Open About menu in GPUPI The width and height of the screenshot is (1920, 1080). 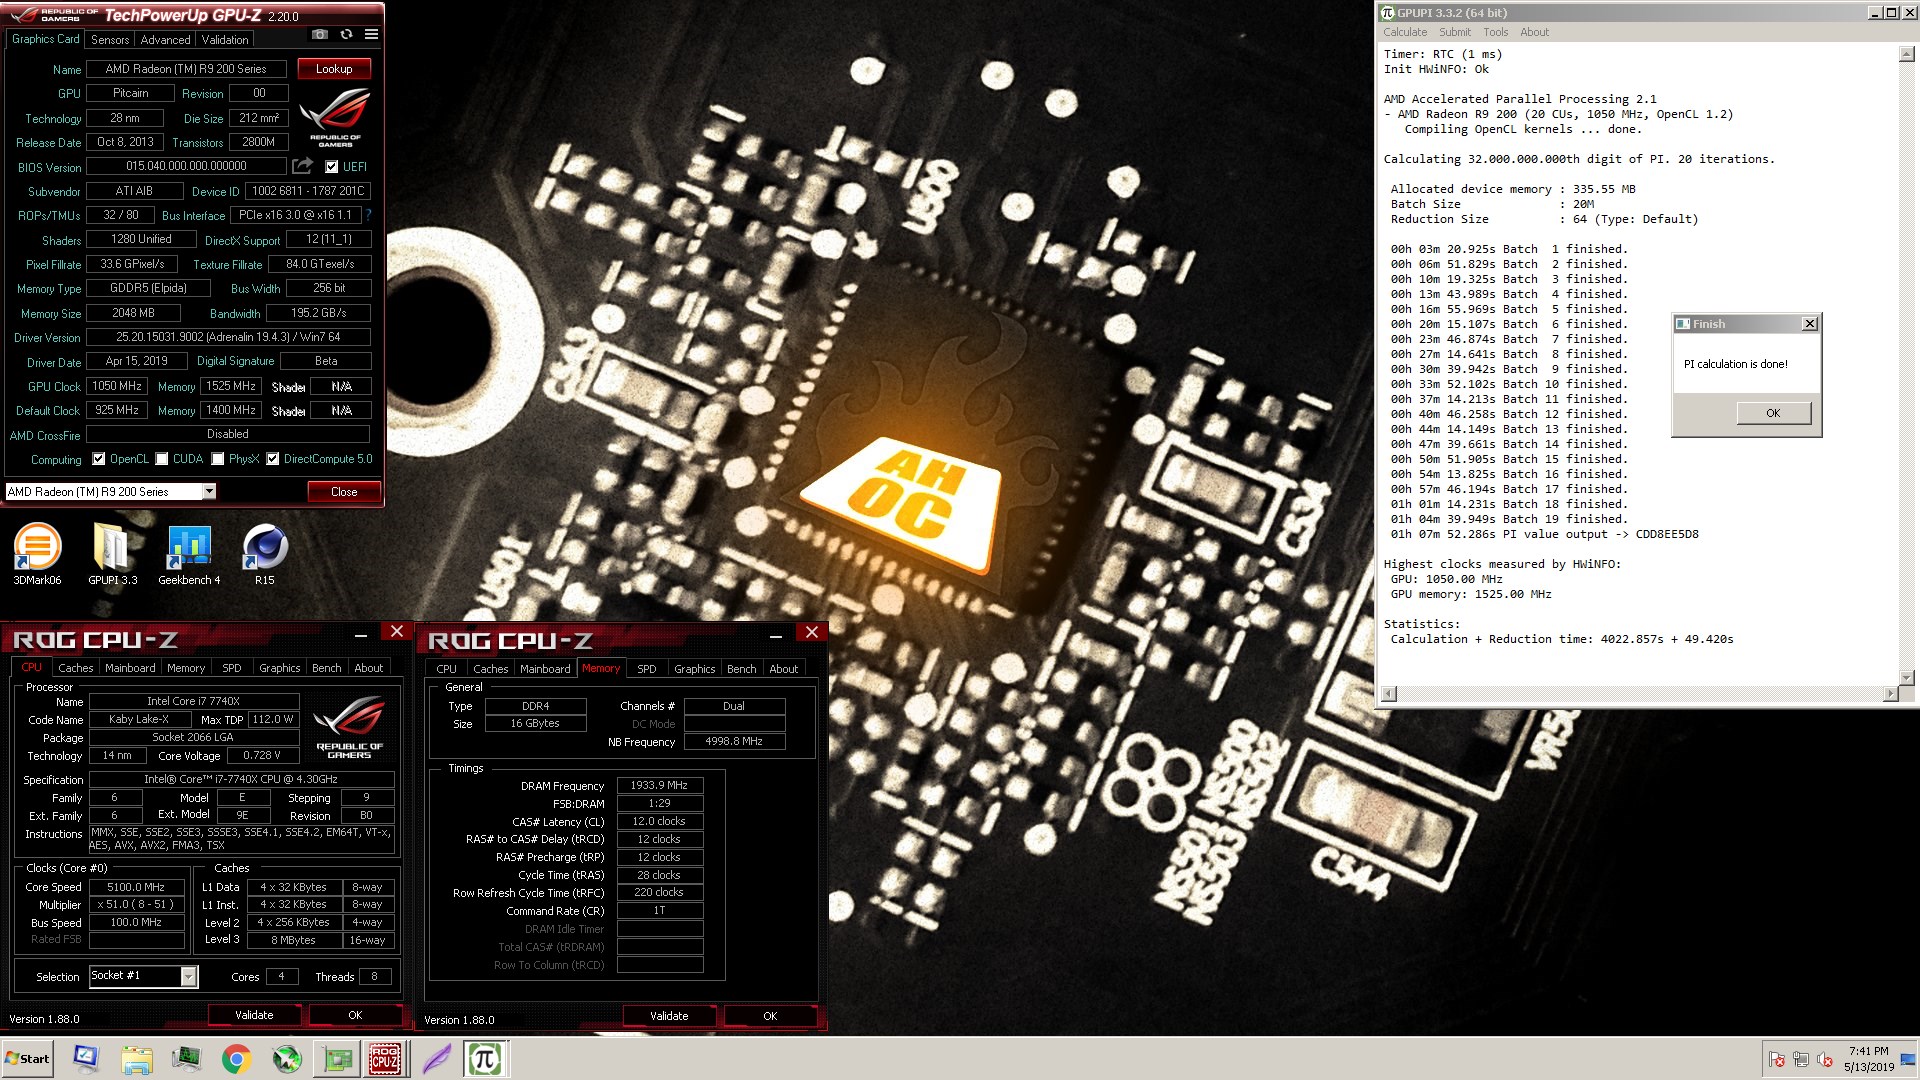tap(1534, 32)
